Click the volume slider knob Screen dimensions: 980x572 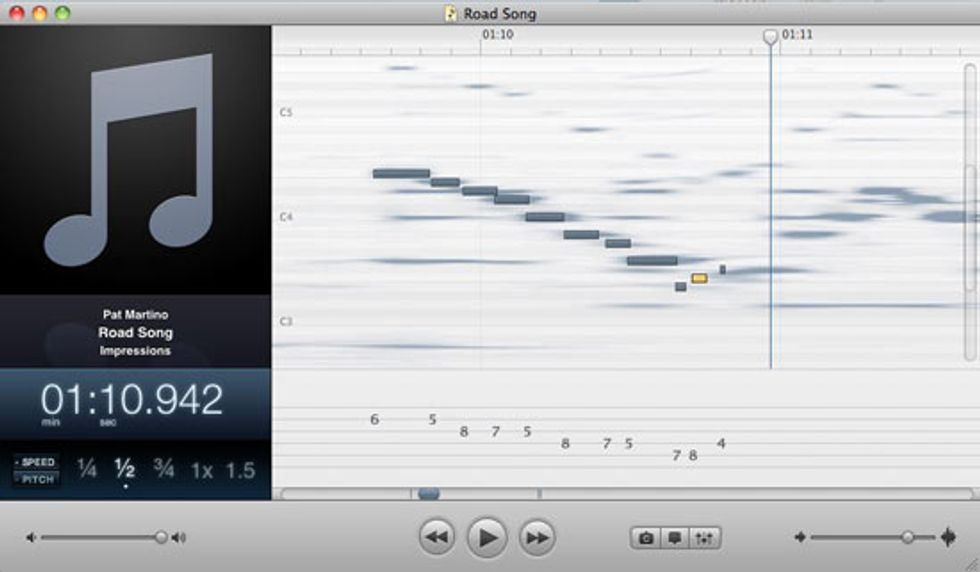point(161,537)
